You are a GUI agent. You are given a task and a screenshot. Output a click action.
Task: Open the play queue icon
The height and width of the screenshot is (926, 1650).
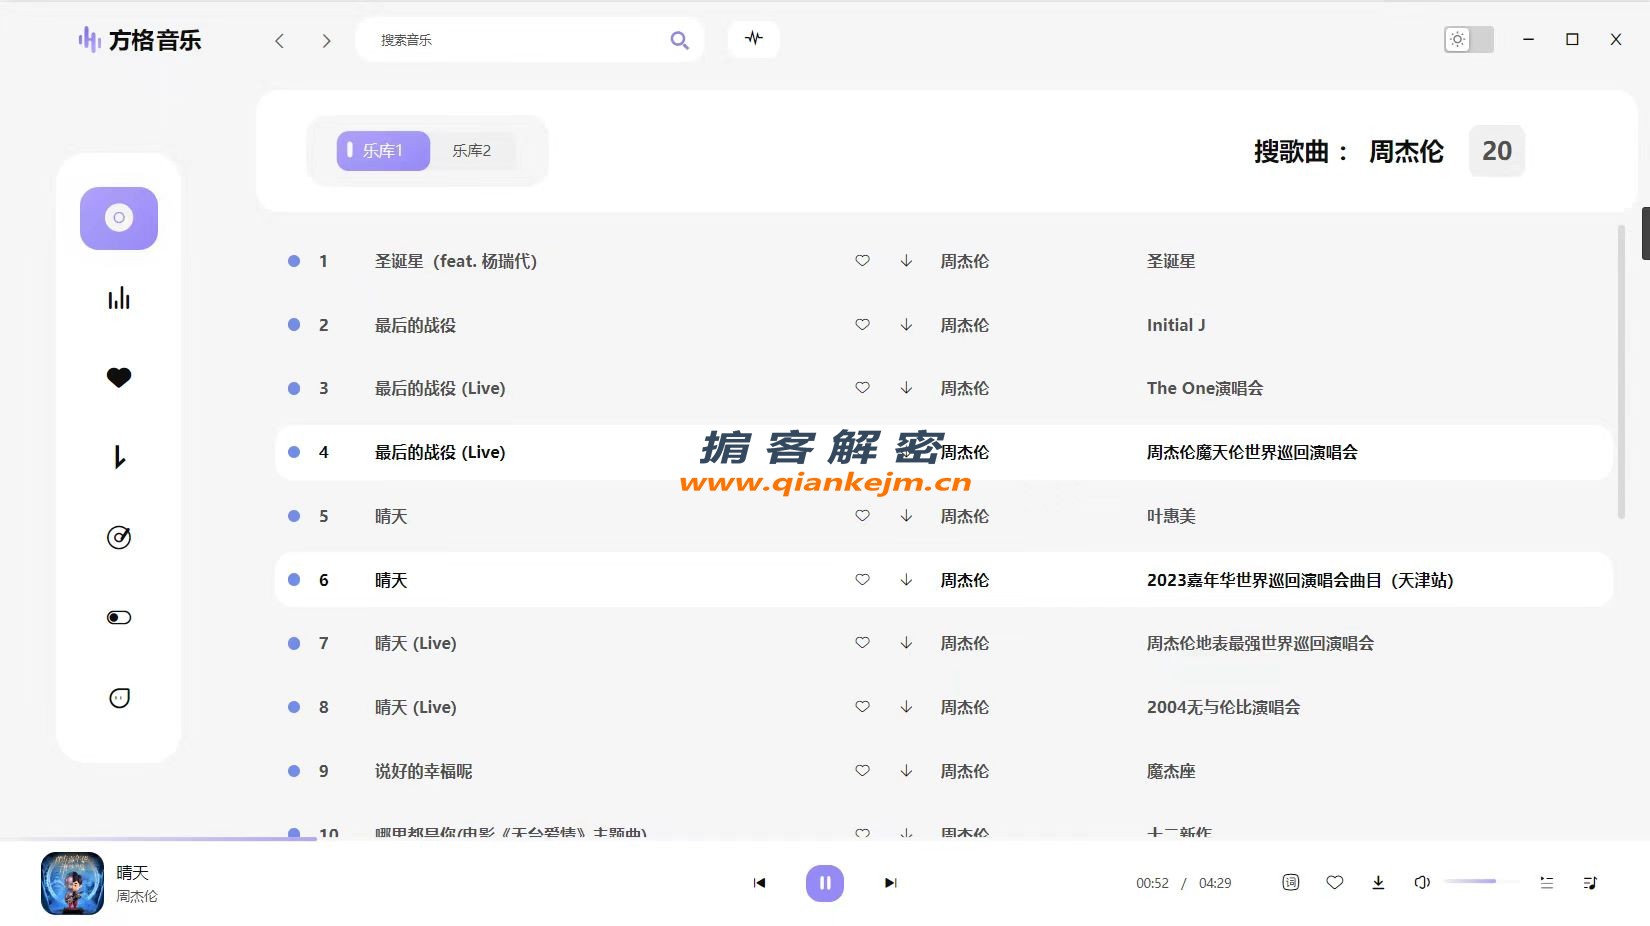tap(1590, 882)
